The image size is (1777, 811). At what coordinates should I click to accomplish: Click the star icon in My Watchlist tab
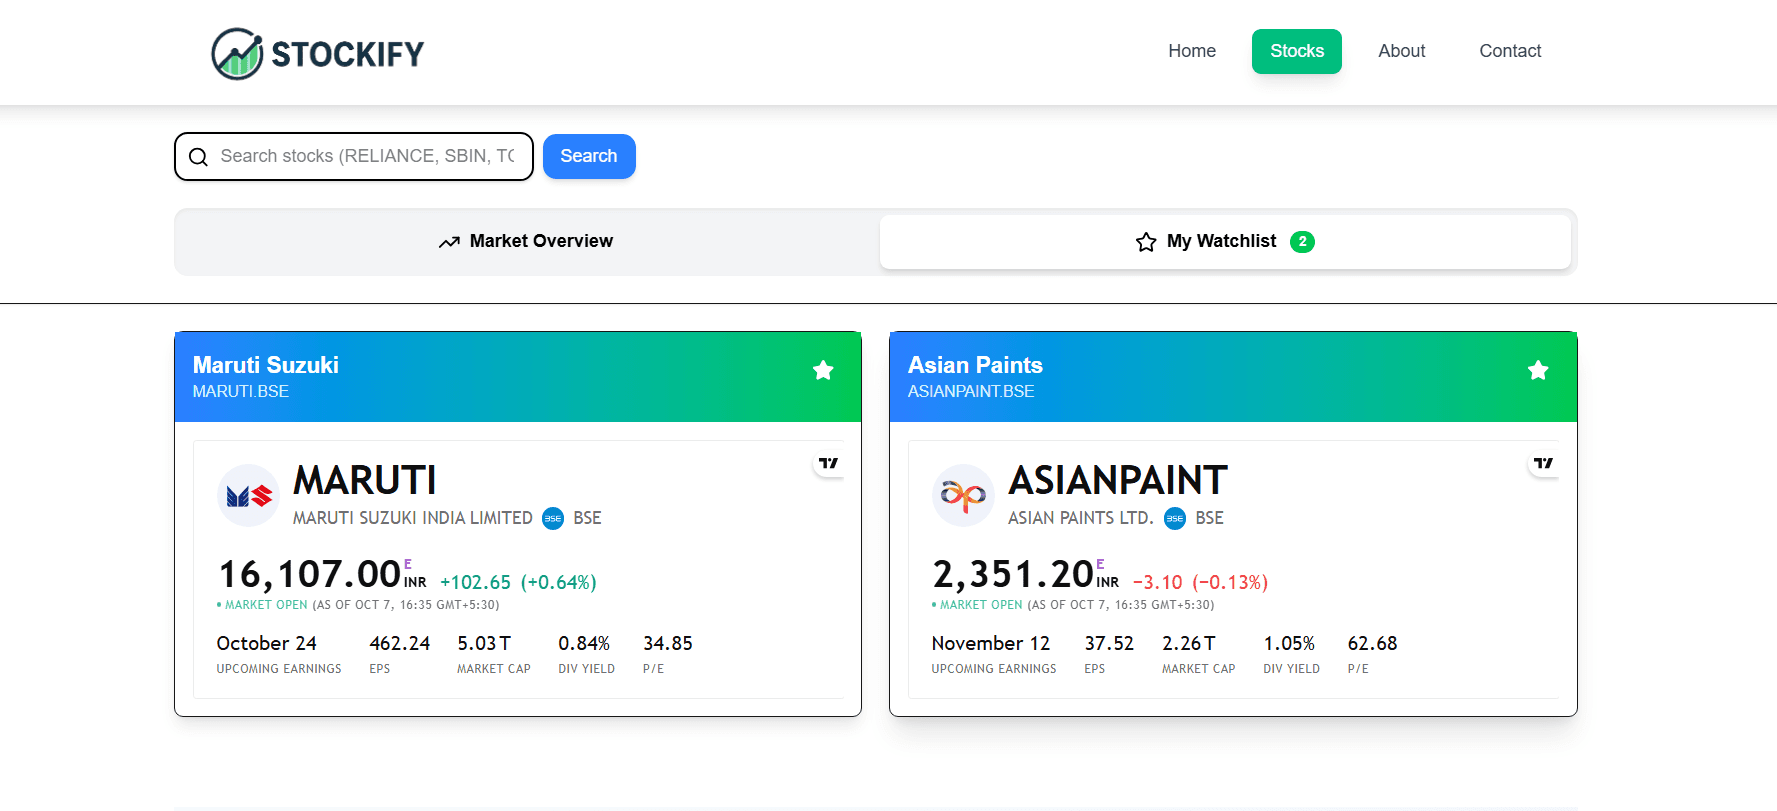click(x=1146, y=242)
